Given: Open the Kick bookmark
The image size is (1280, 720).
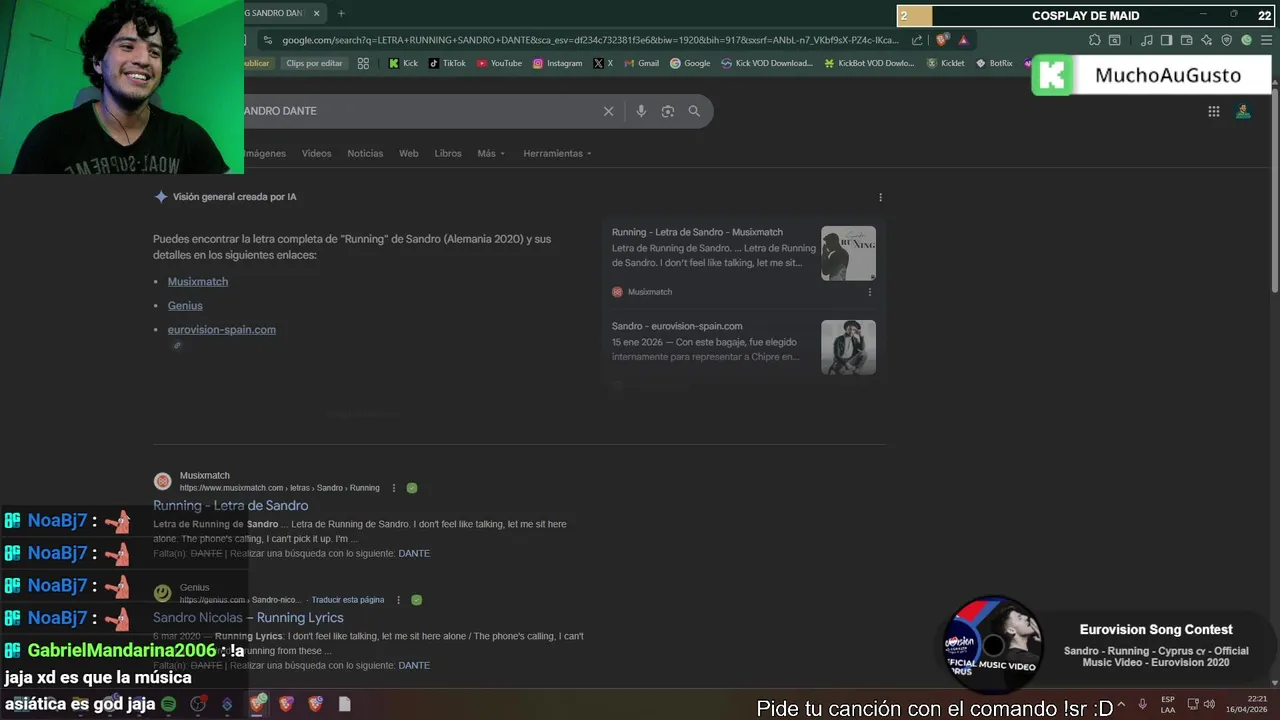Looking at the screenshot, I should (403, 63).
